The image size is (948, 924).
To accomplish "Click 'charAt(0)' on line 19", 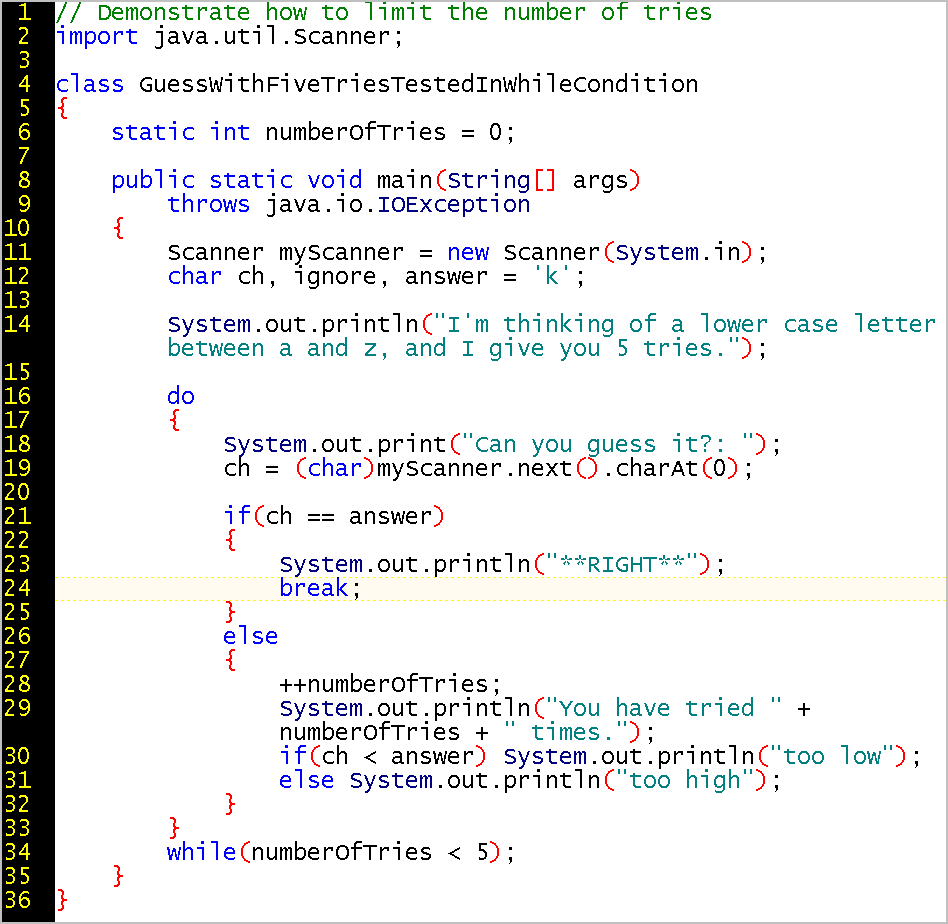I will click(678, 469).
